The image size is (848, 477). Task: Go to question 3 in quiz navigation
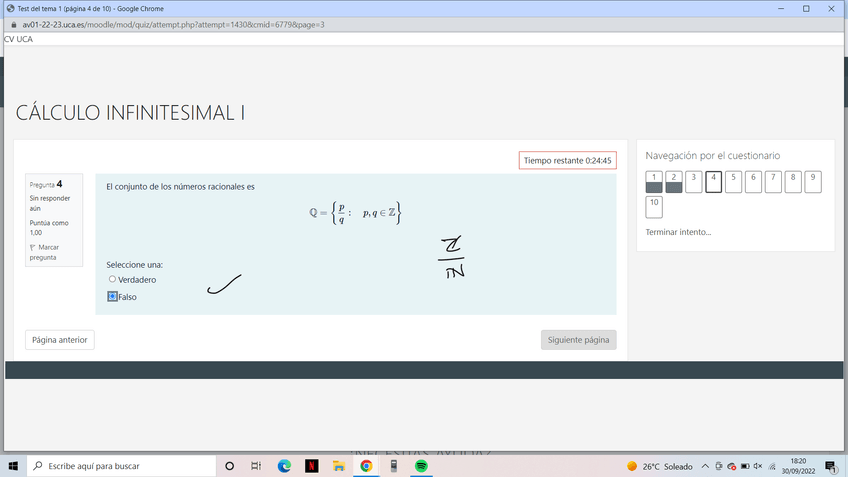click(x=694, y=182)
